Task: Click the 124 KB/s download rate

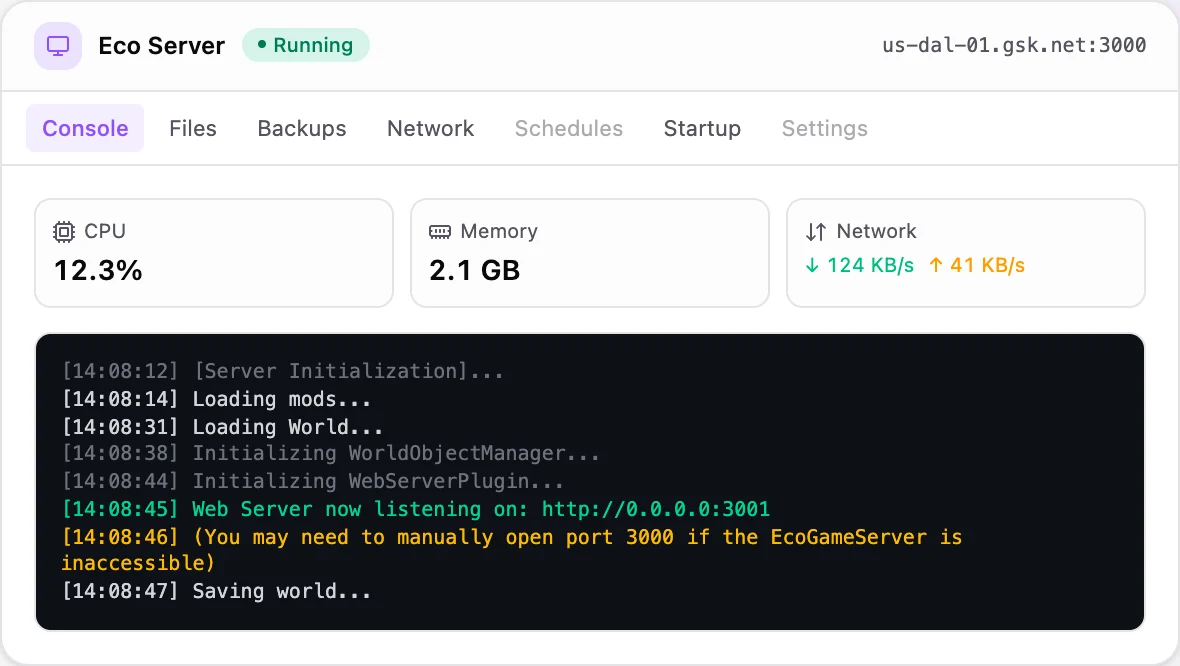Action: [871, 265]
